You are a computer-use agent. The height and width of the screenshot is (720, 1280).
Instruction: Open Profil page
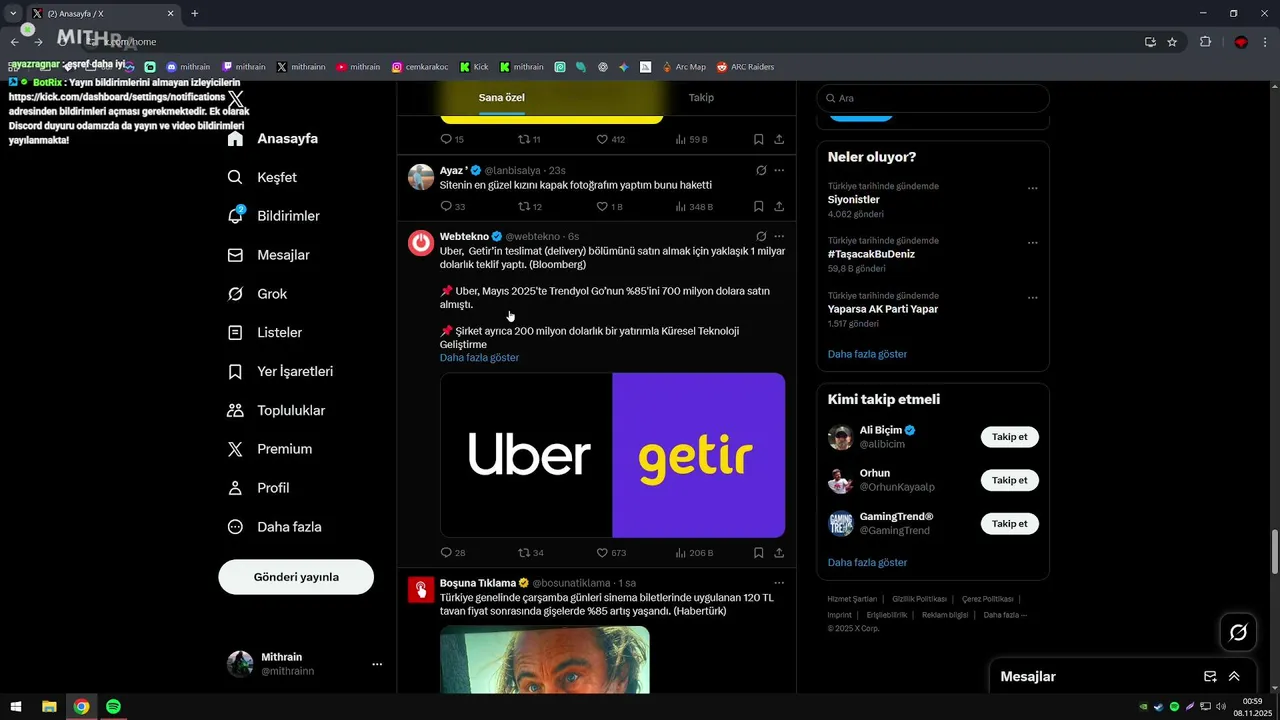point(258,488)
